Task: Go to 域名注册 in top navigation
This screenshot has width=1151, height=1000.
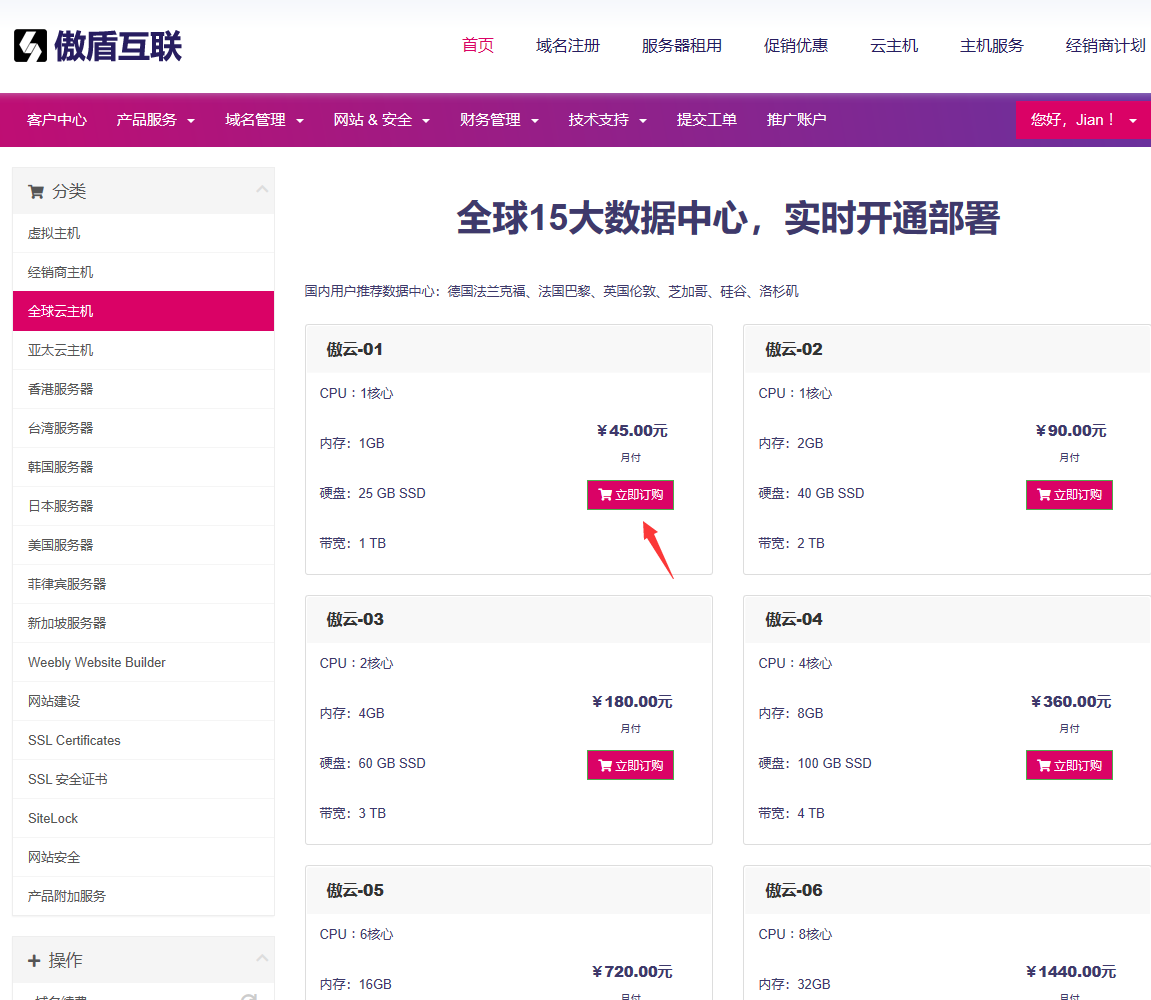Action: pyautogui.click(x=567, y=46)
